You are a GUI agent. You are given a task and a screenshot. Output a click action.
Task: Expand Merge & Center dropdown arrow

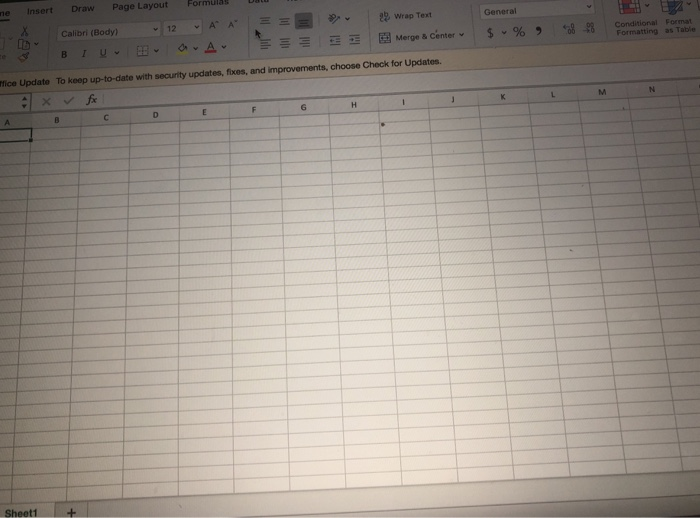click(x=462, y=34)
